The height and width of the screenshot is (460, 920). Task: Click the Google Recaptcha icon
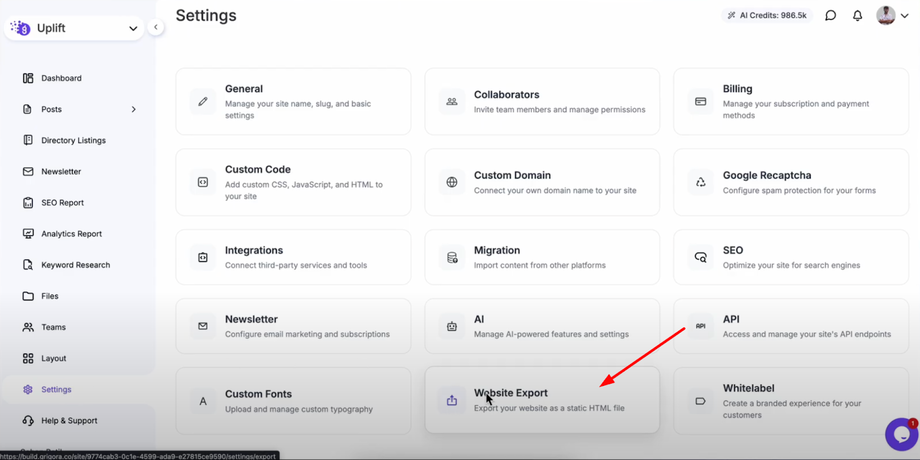[701, 182]
